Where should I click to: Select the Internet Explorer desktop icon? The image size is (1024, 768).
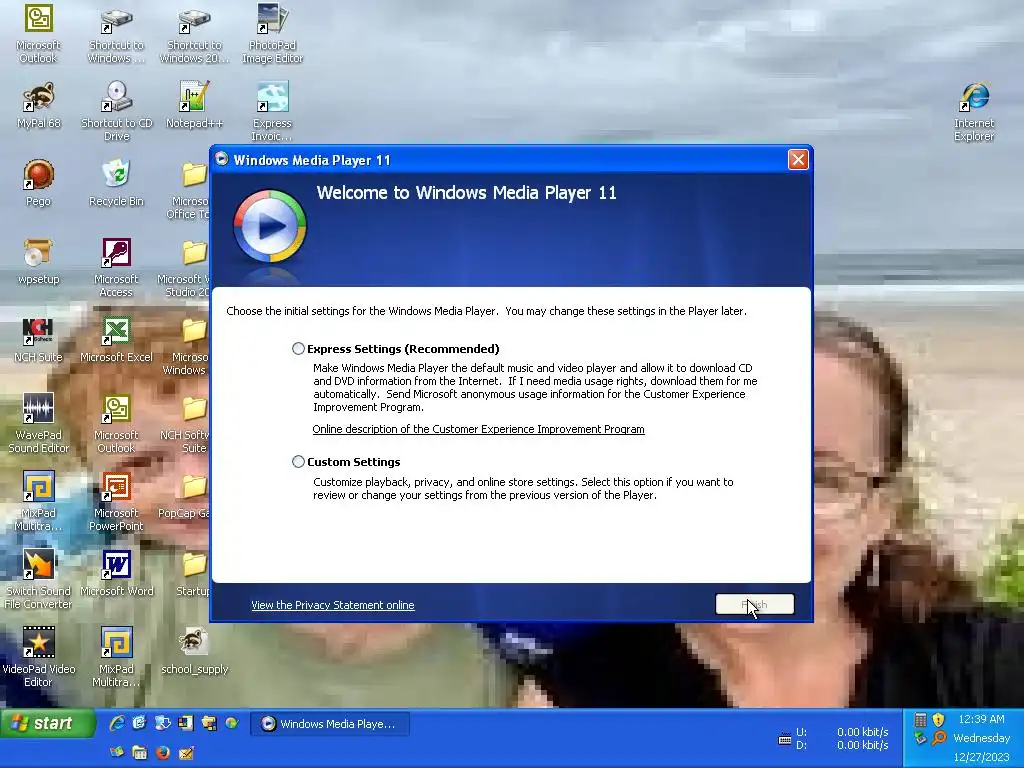click(x=974, y=111)
